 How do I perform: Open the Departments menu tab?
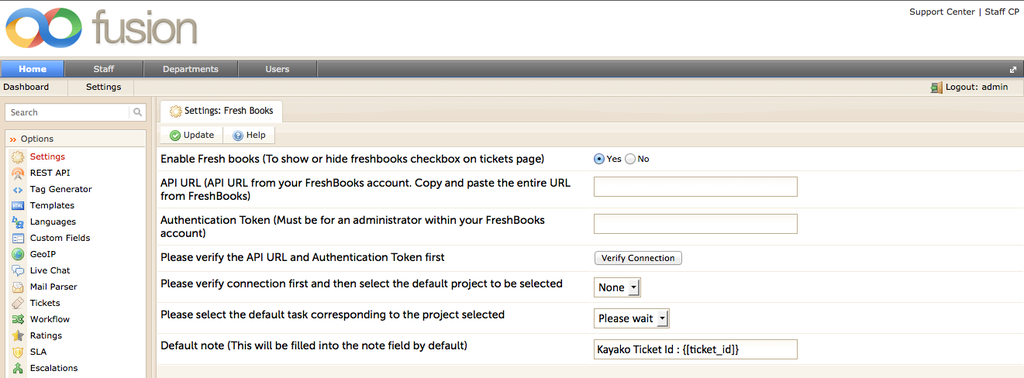point(191,69)
